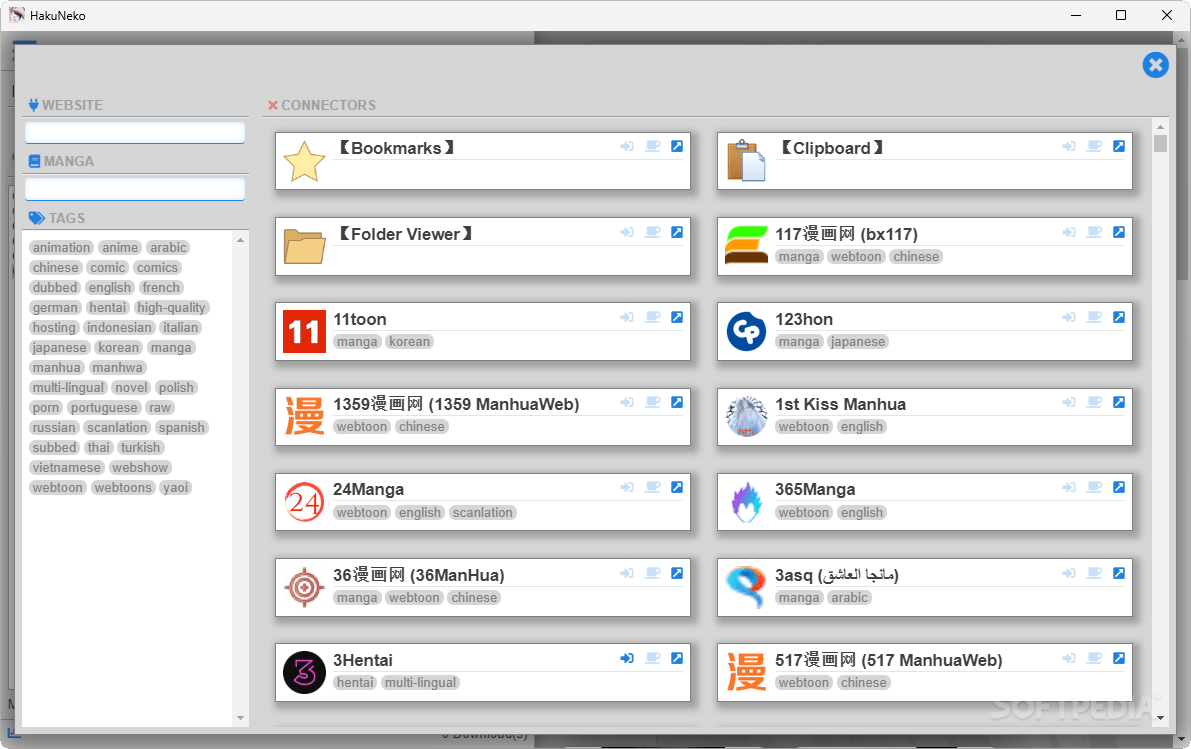Select the 11toon red logo
1191x749 pixels.
pyautogui.click(x=304, y=331)
